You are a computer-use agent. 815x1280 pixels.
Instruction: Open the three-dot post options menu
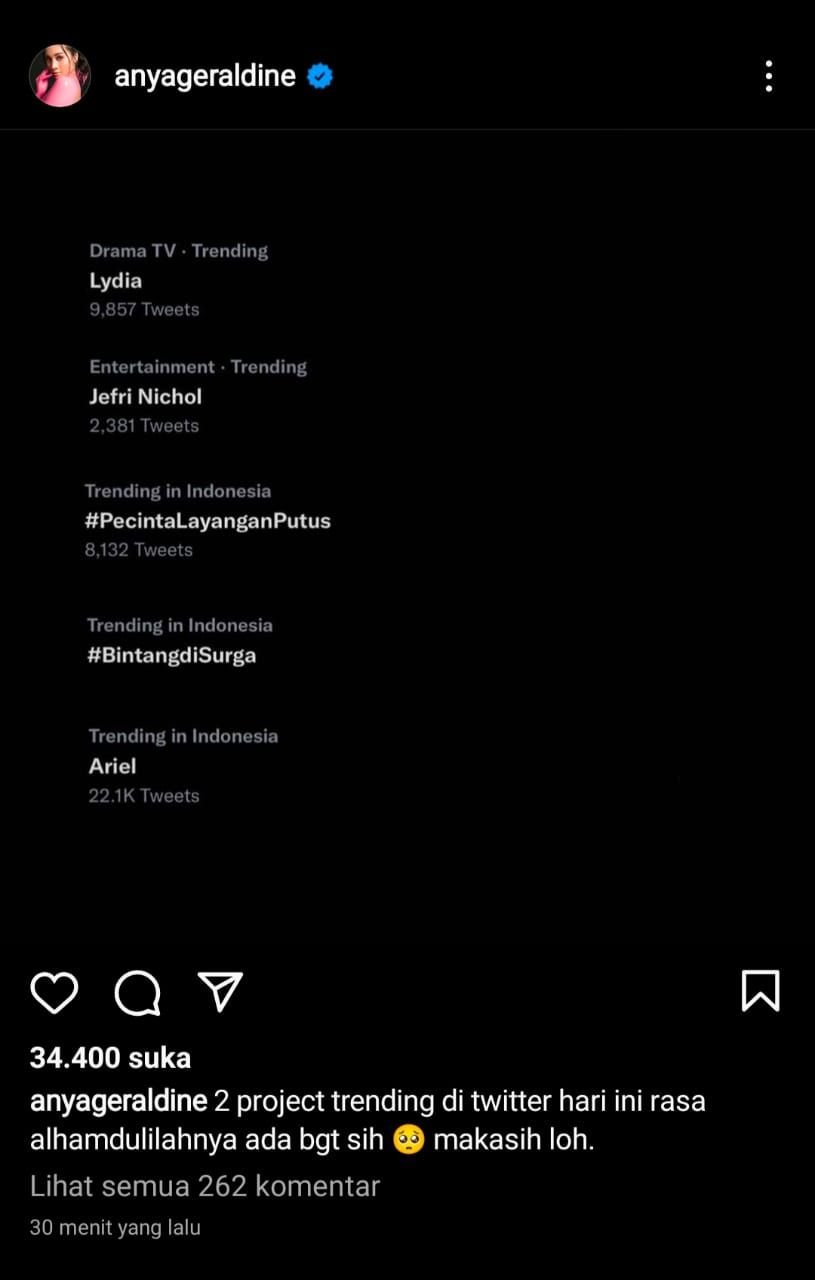coord(768,76)
